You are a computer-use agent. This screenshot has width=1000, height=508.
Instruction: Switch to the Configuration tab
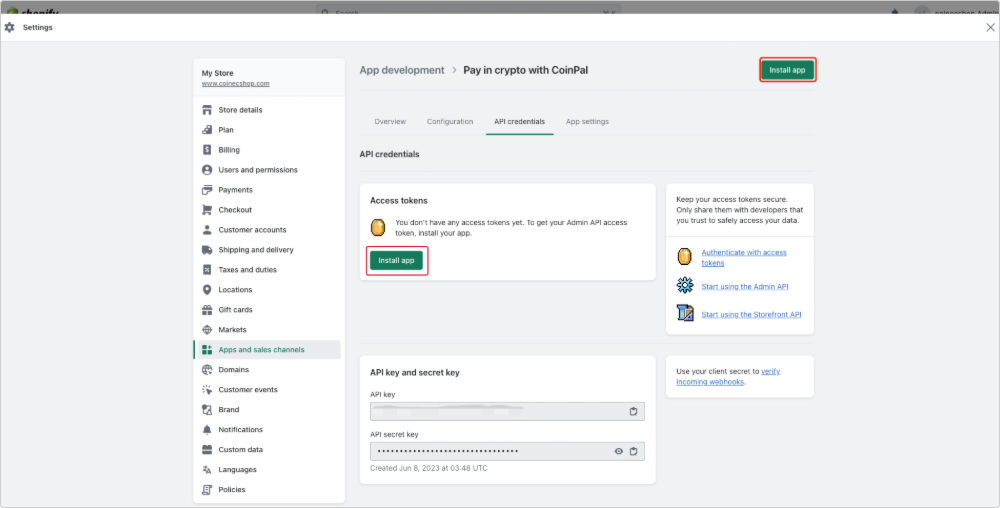coord(450,121)
